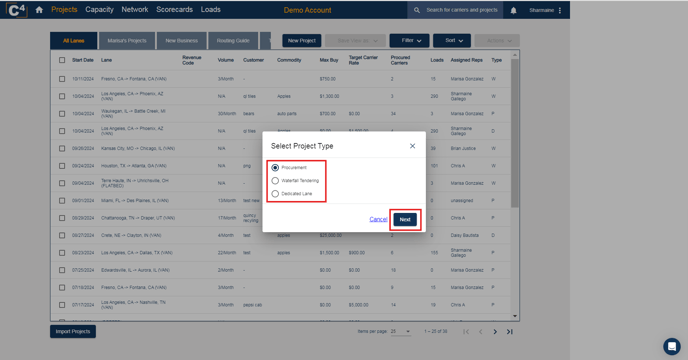
Task: Open the Actions dropdown
Action: (497, 40)
